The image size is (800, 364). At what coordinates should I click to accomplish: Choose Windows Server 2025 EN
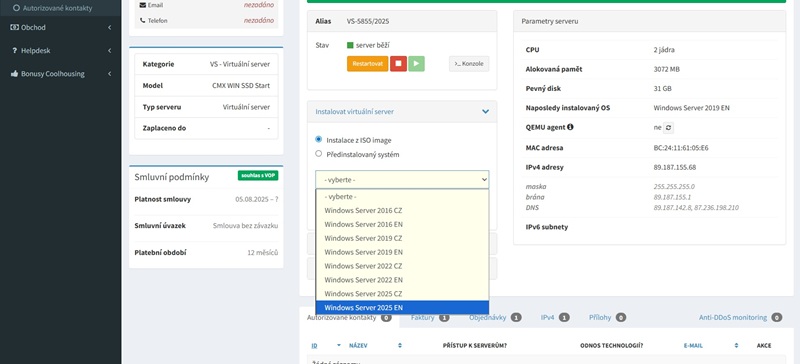(402, 307)
